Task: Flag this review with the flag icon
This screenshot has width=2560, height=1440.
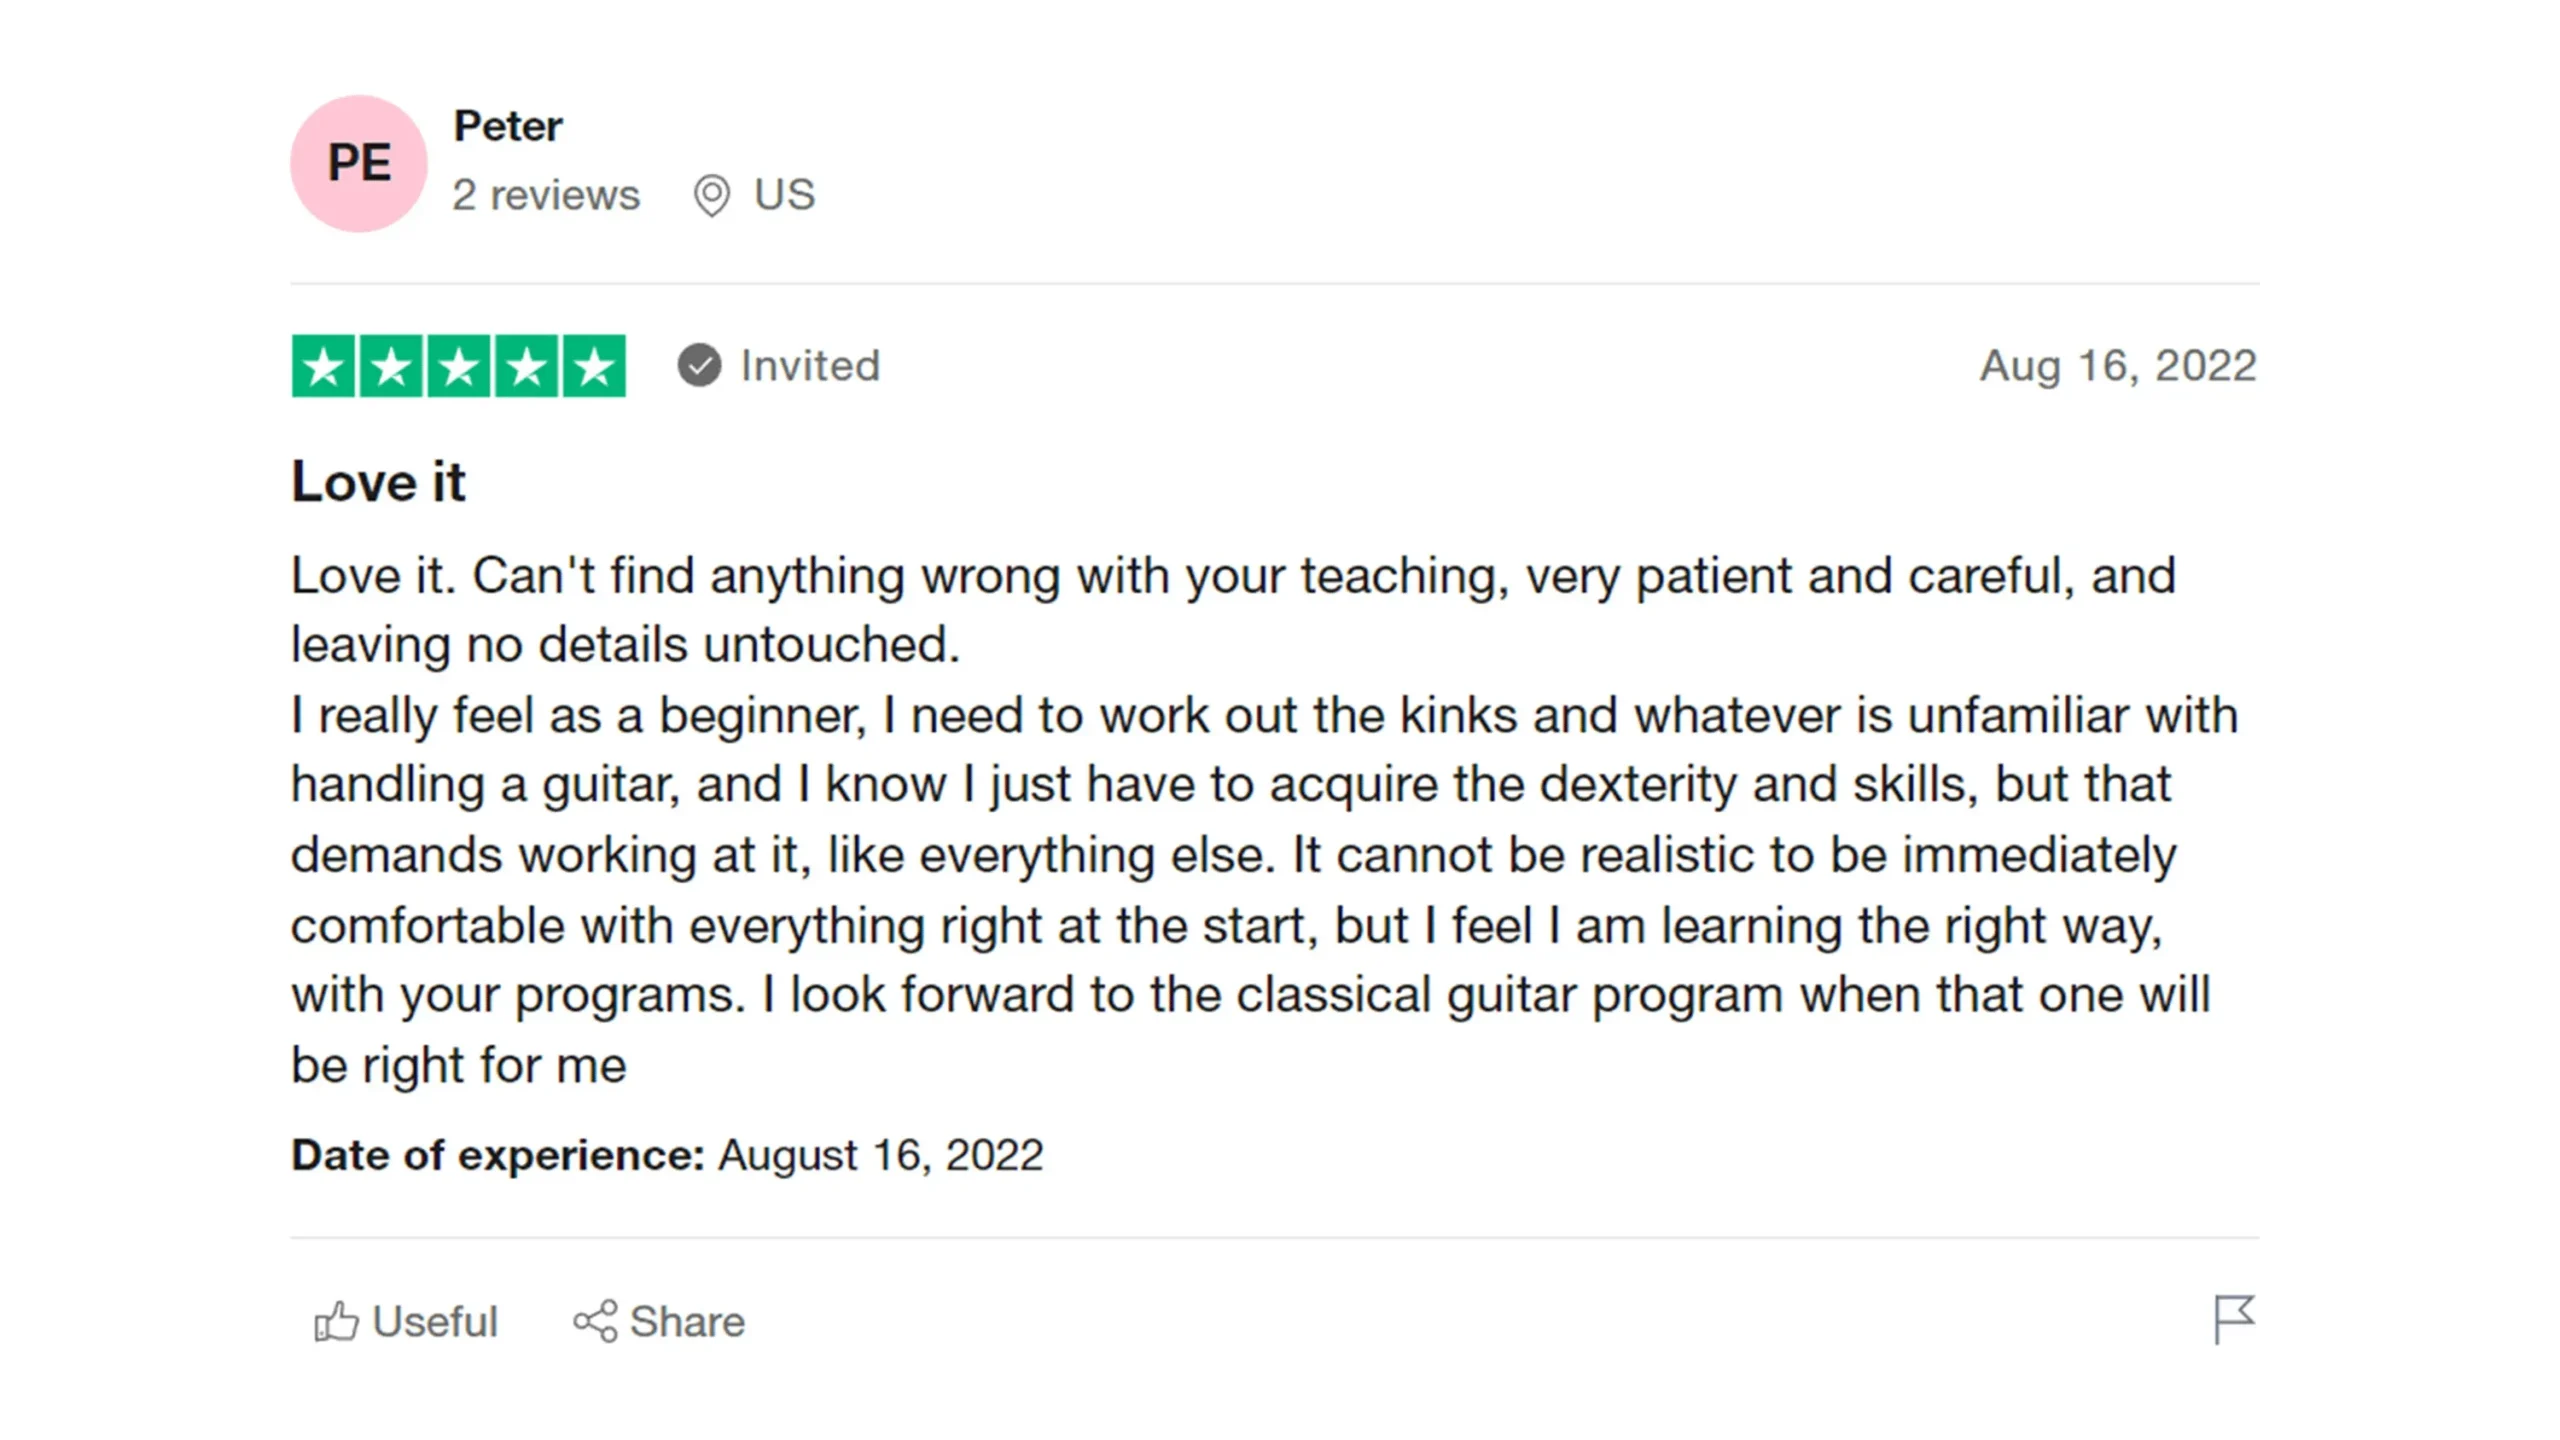Action: (x=2234, y=1320)
